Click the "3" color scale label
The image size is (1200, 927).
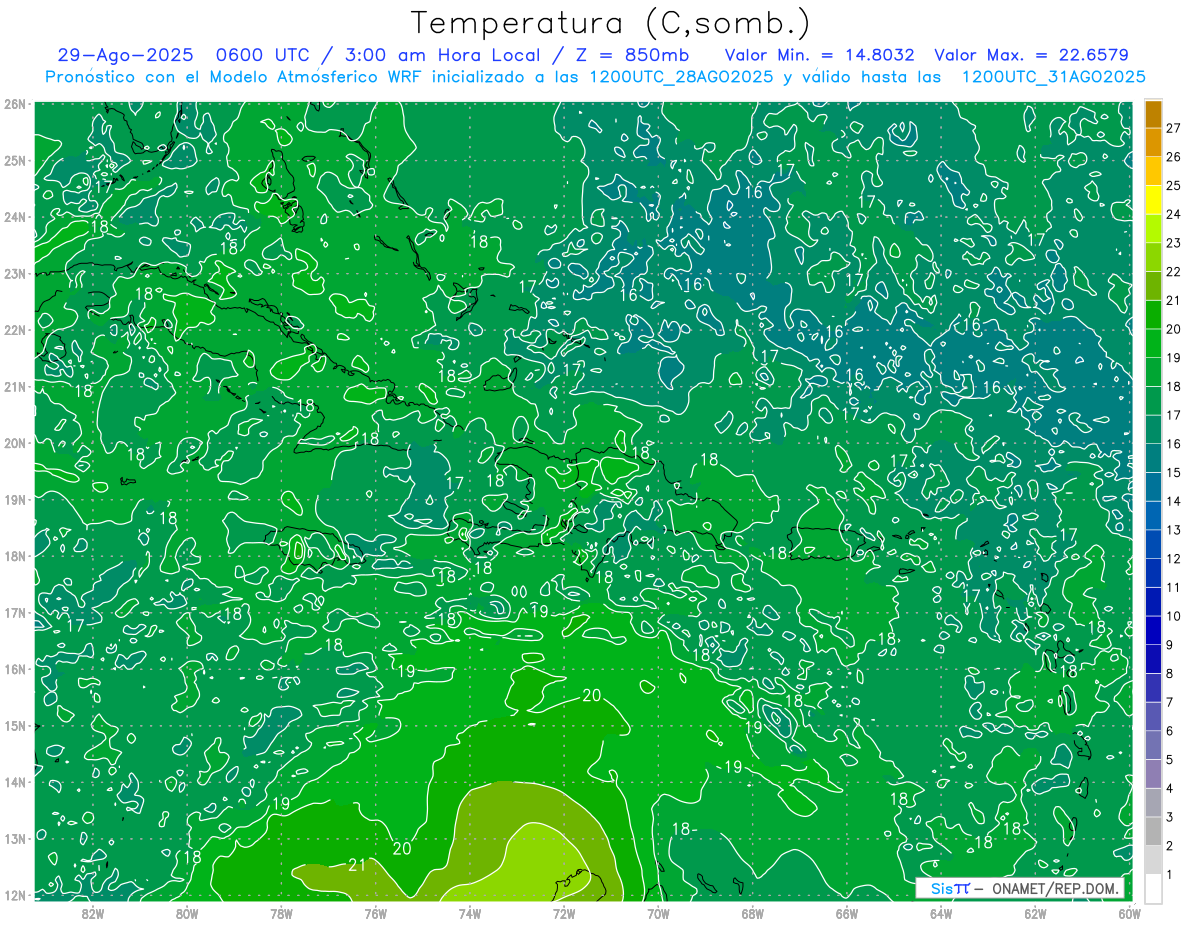click(x=1170, y=817)
